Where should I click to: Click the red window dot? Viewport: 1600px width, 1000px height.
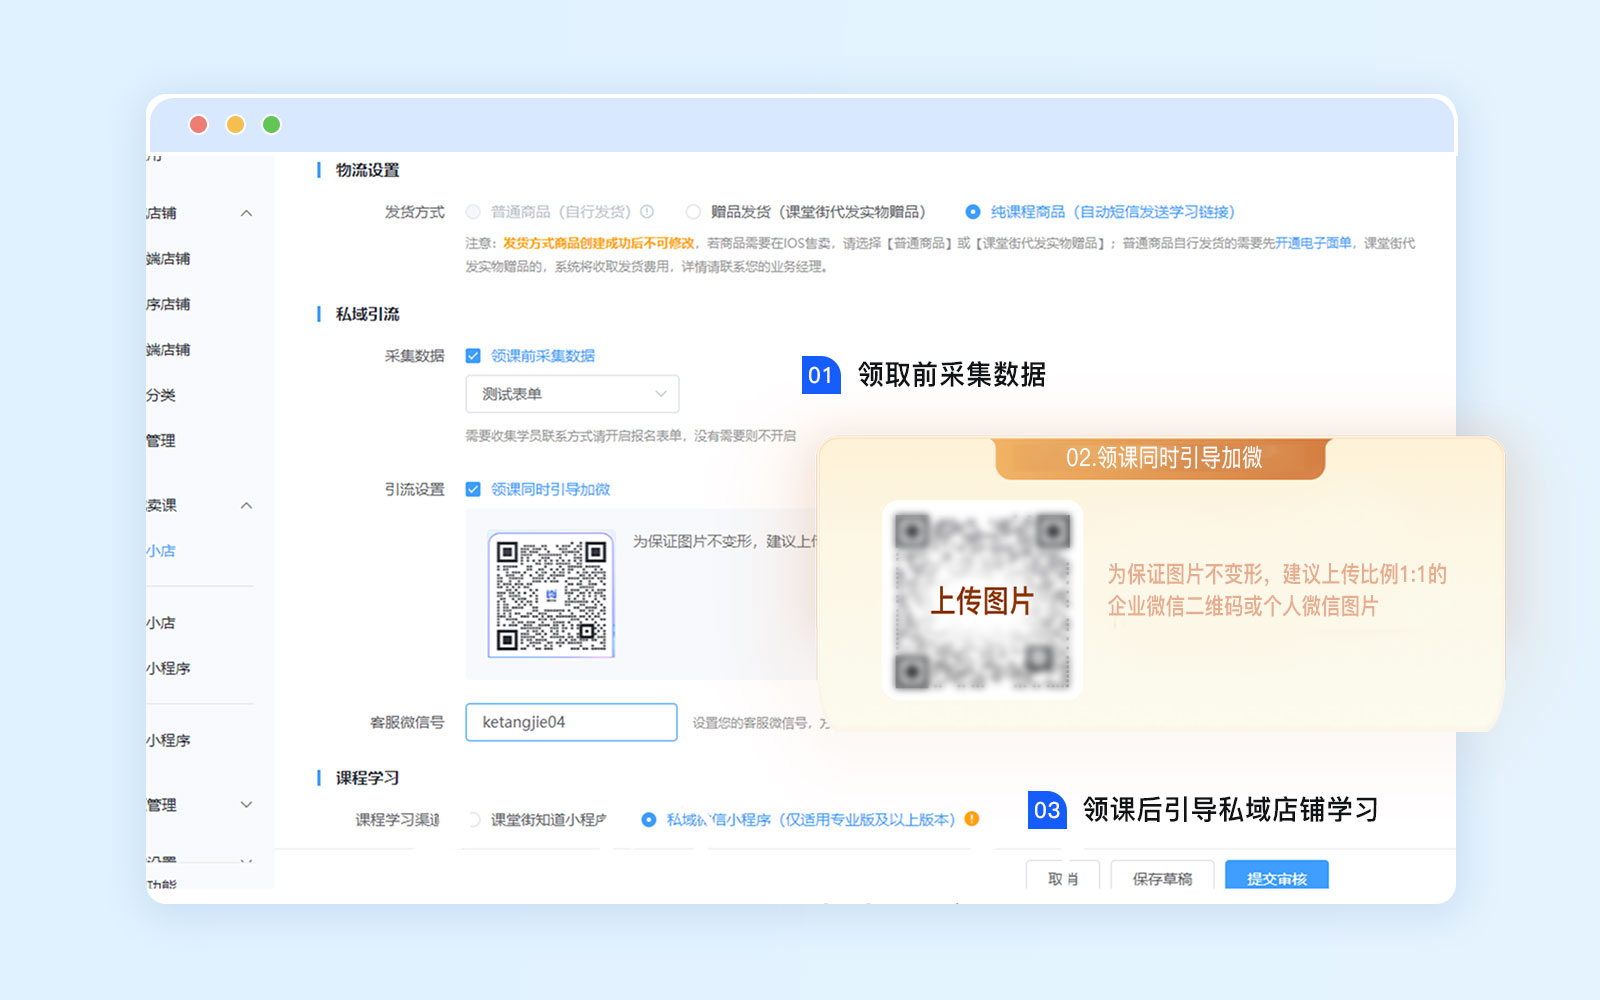[198, 124]
